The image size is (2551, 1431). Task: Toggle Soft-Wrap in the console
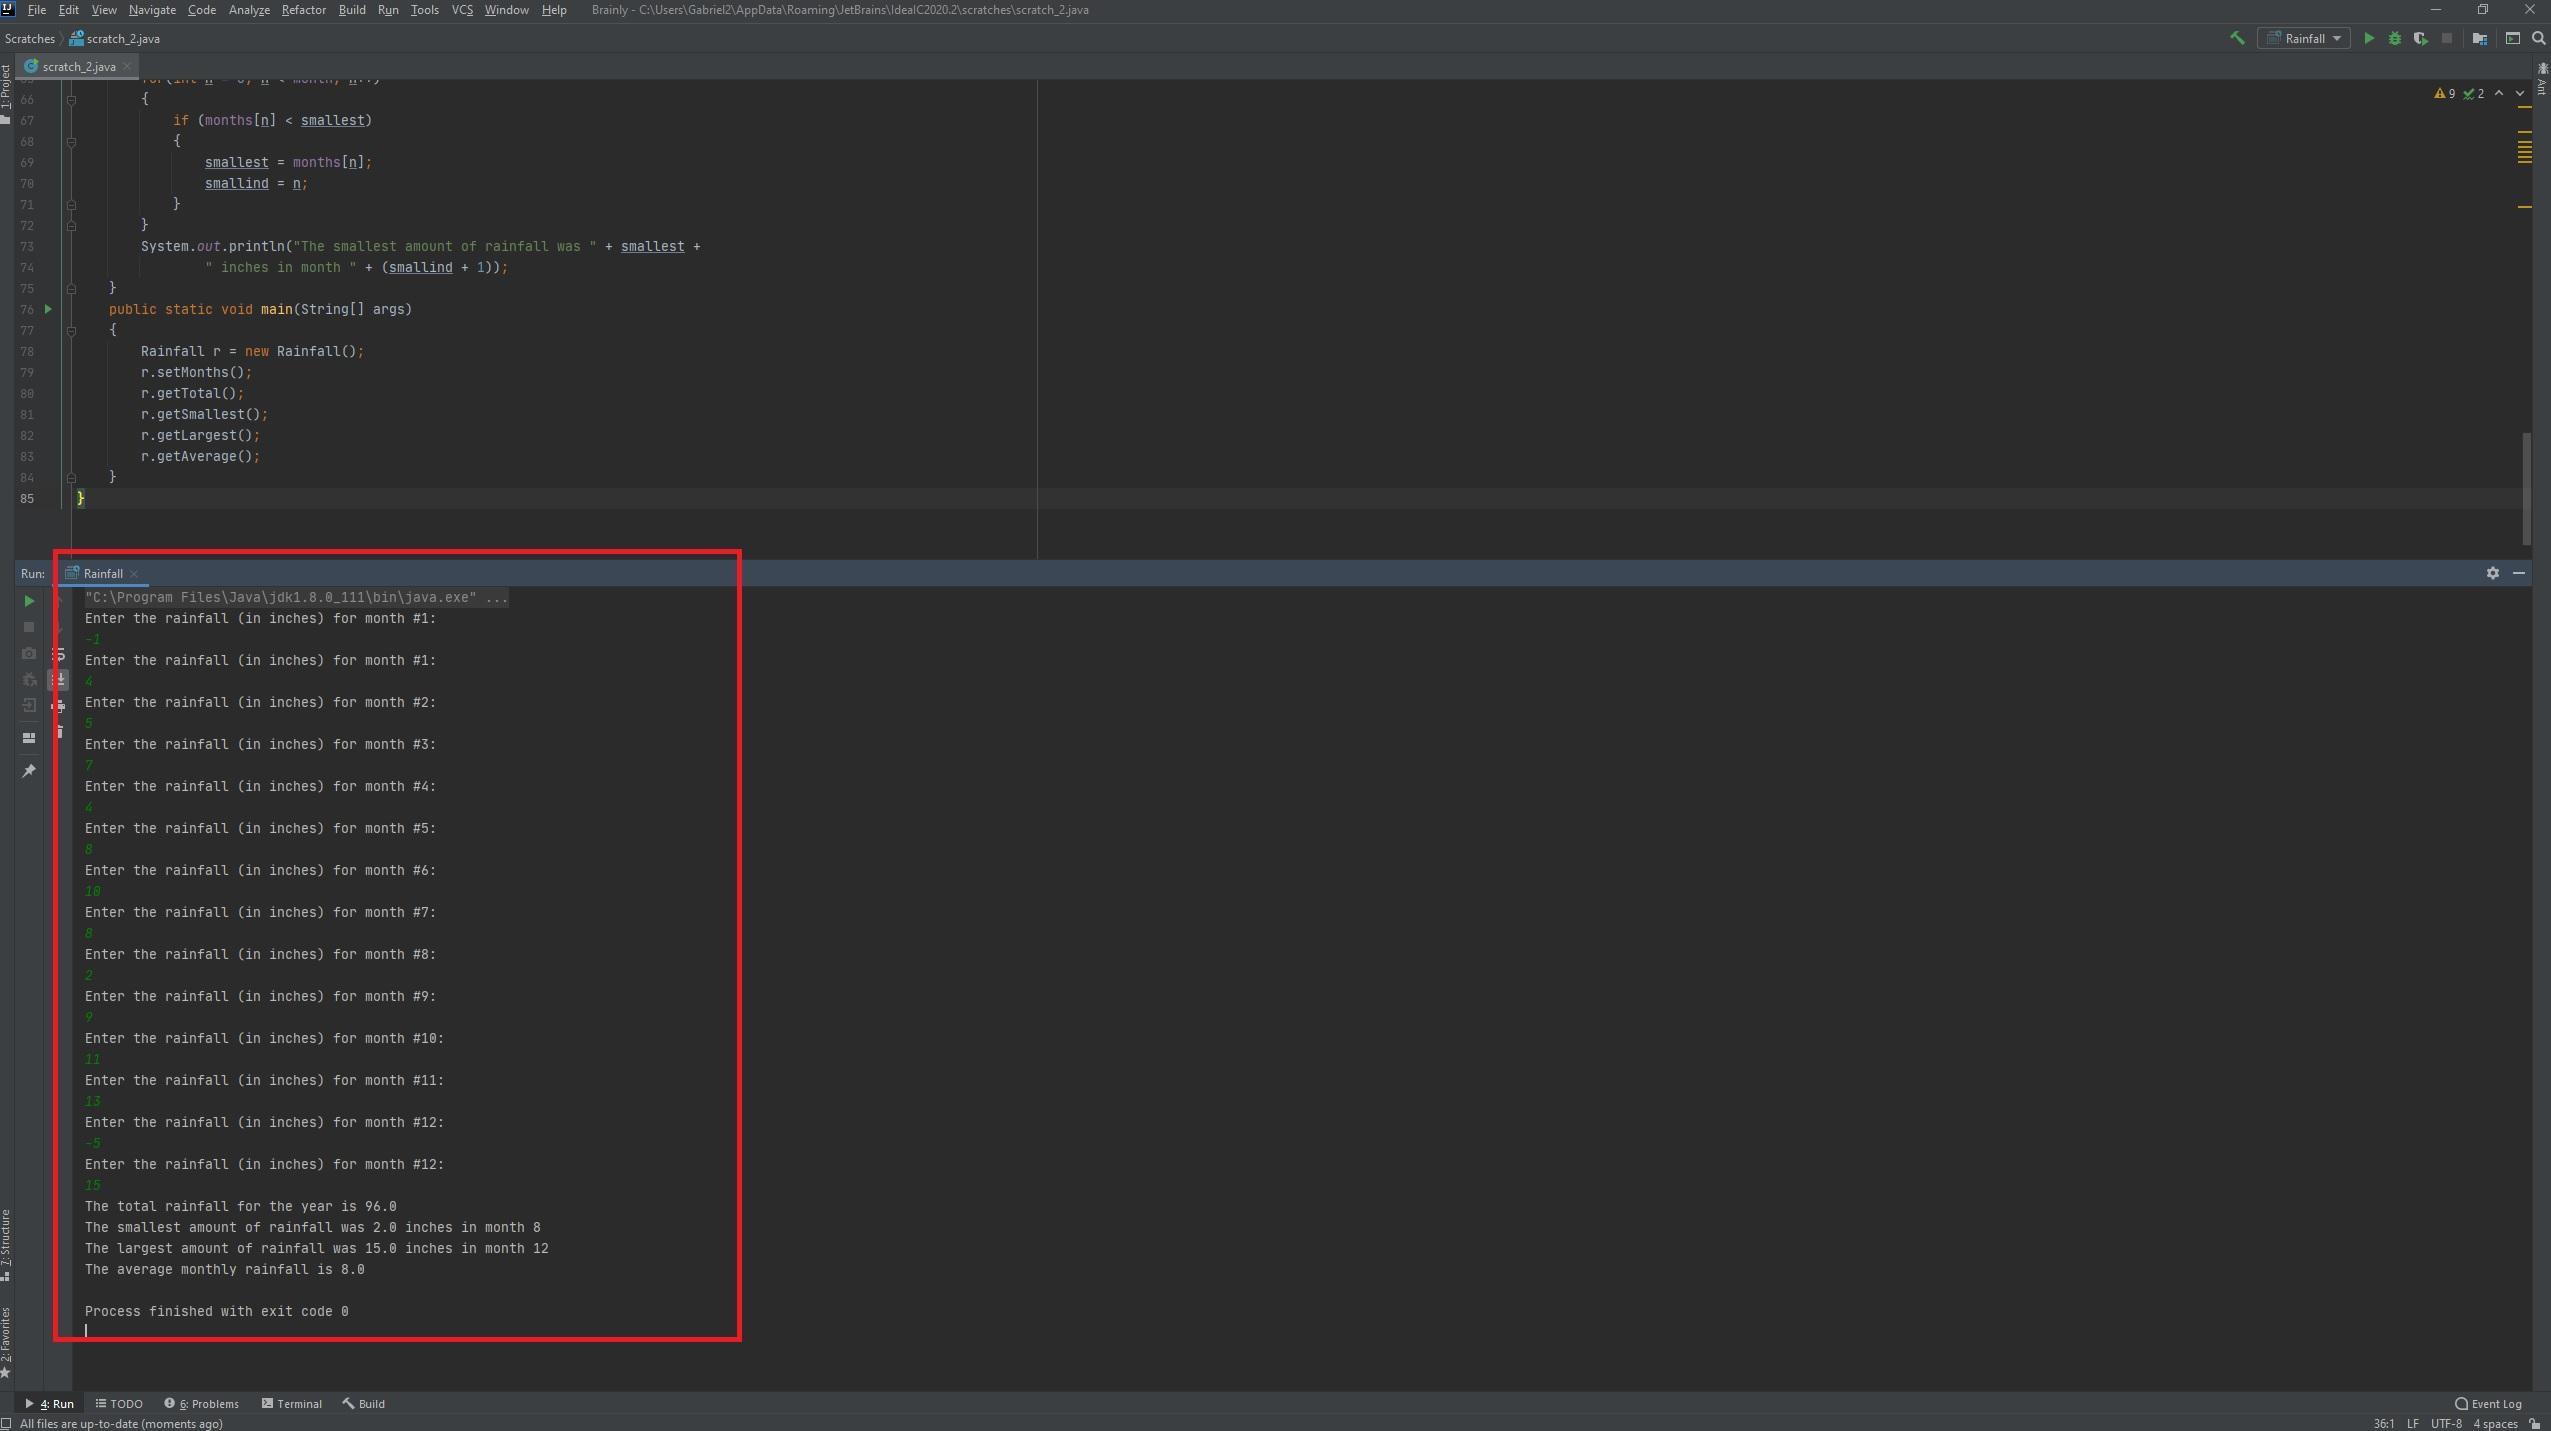60,654
